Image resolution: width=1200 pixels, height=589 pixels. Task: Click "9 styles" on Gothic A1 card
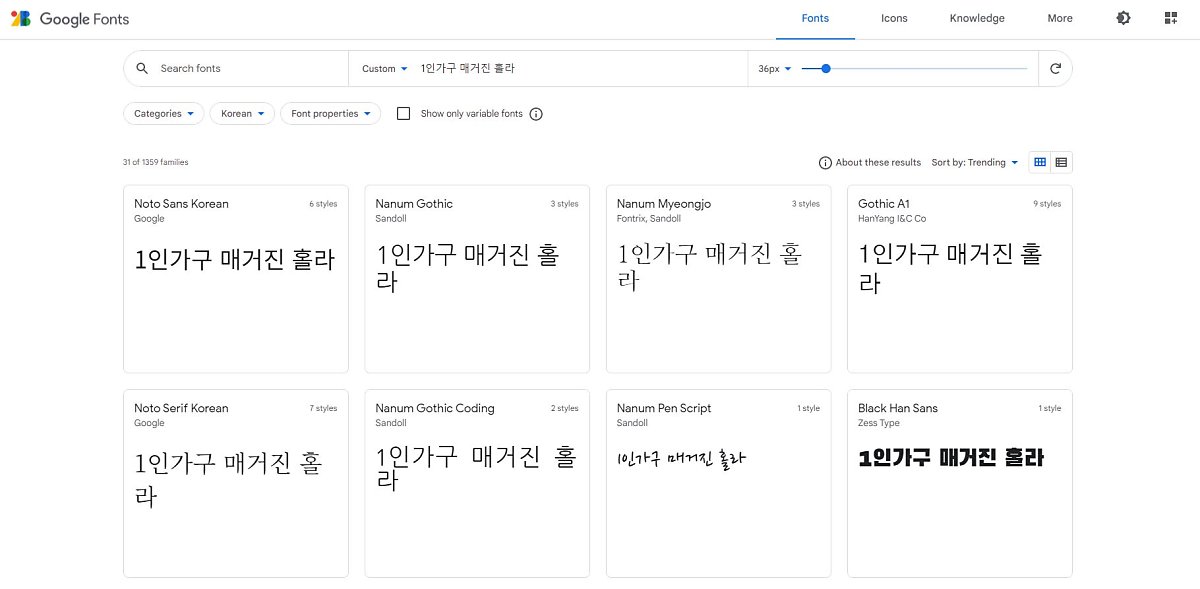point(1047,204)
